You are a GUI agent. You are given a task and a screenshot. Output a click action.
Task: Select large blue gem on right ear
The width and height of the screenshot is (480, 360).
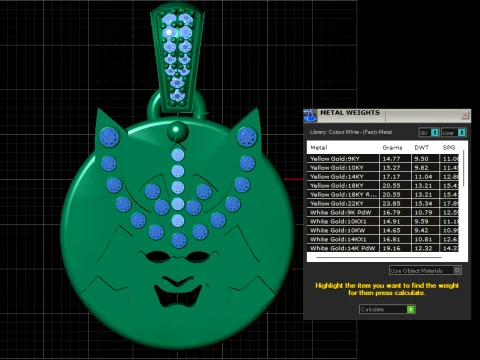pyautogui.click(x=247, y=137)
